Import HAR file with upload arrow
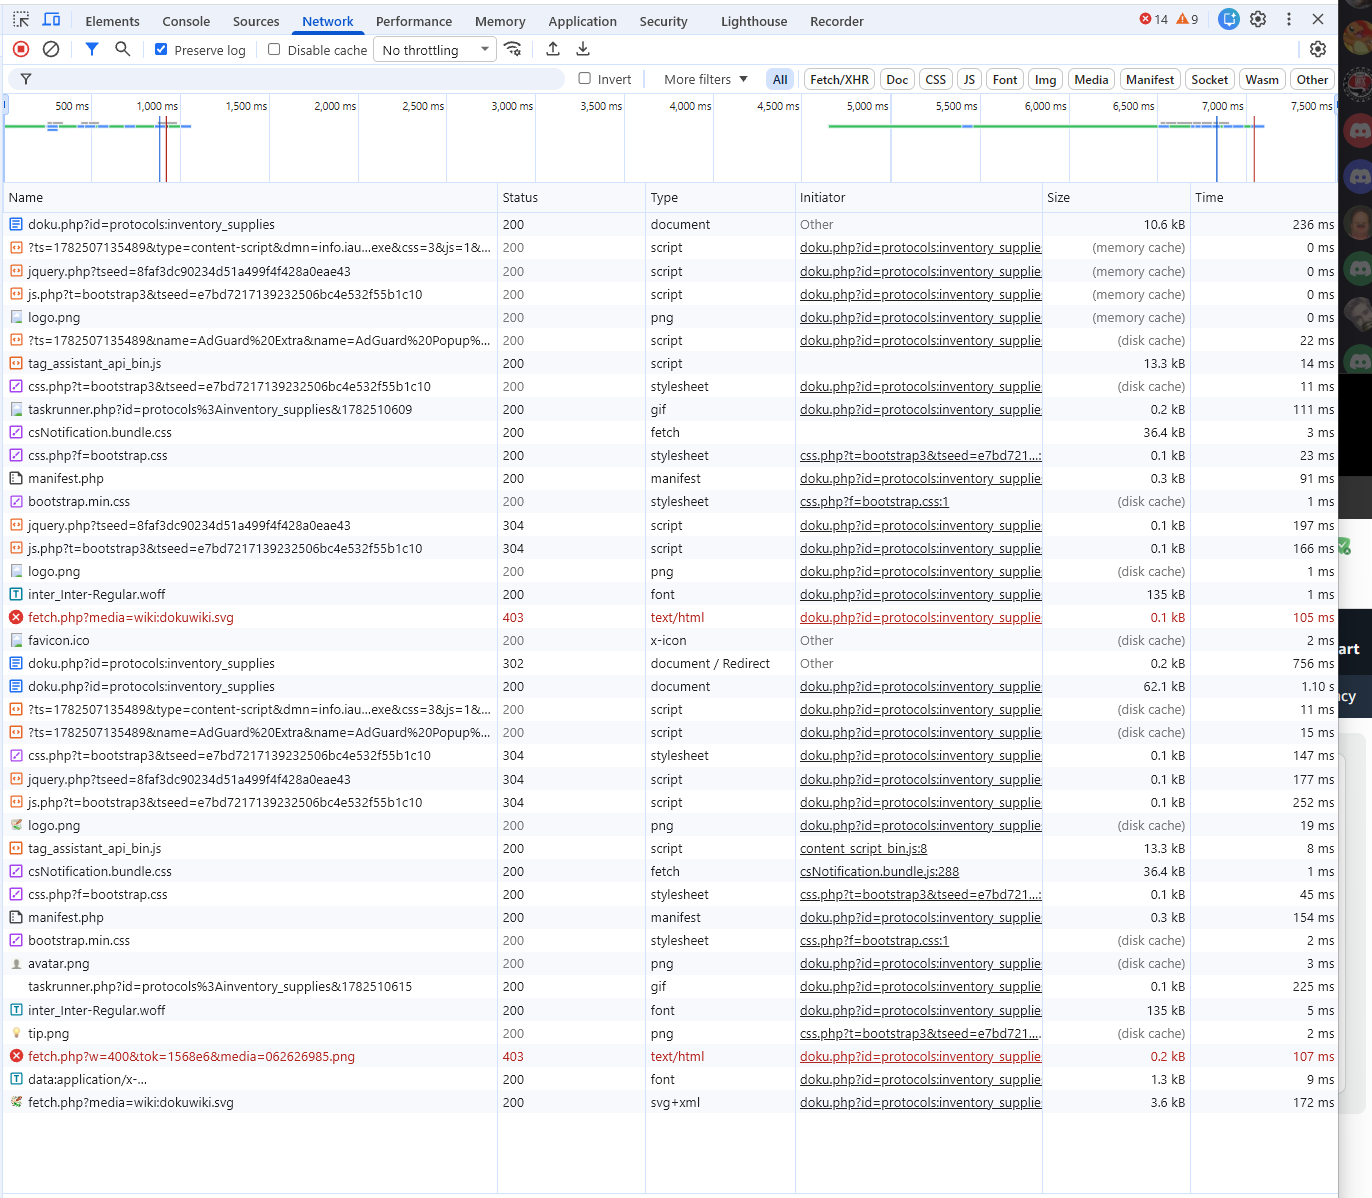Viewport: 1372px width, 1198px height. point(553,49)
